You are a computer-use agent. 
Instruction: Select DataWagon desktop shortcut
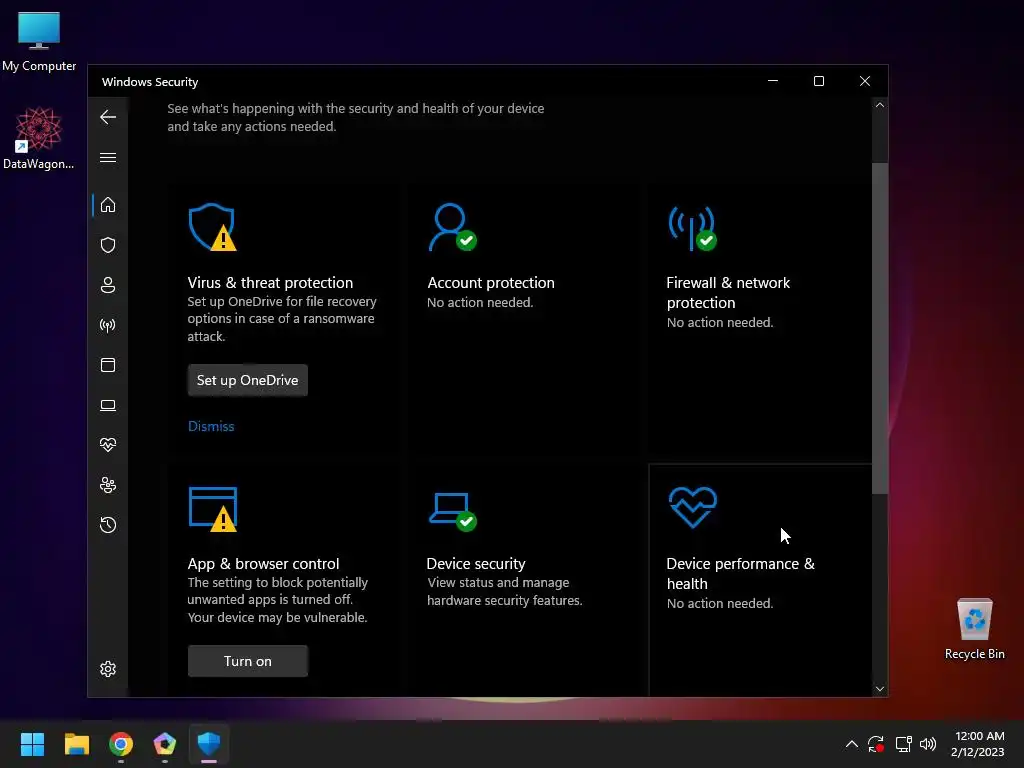[x=39, y=138]
